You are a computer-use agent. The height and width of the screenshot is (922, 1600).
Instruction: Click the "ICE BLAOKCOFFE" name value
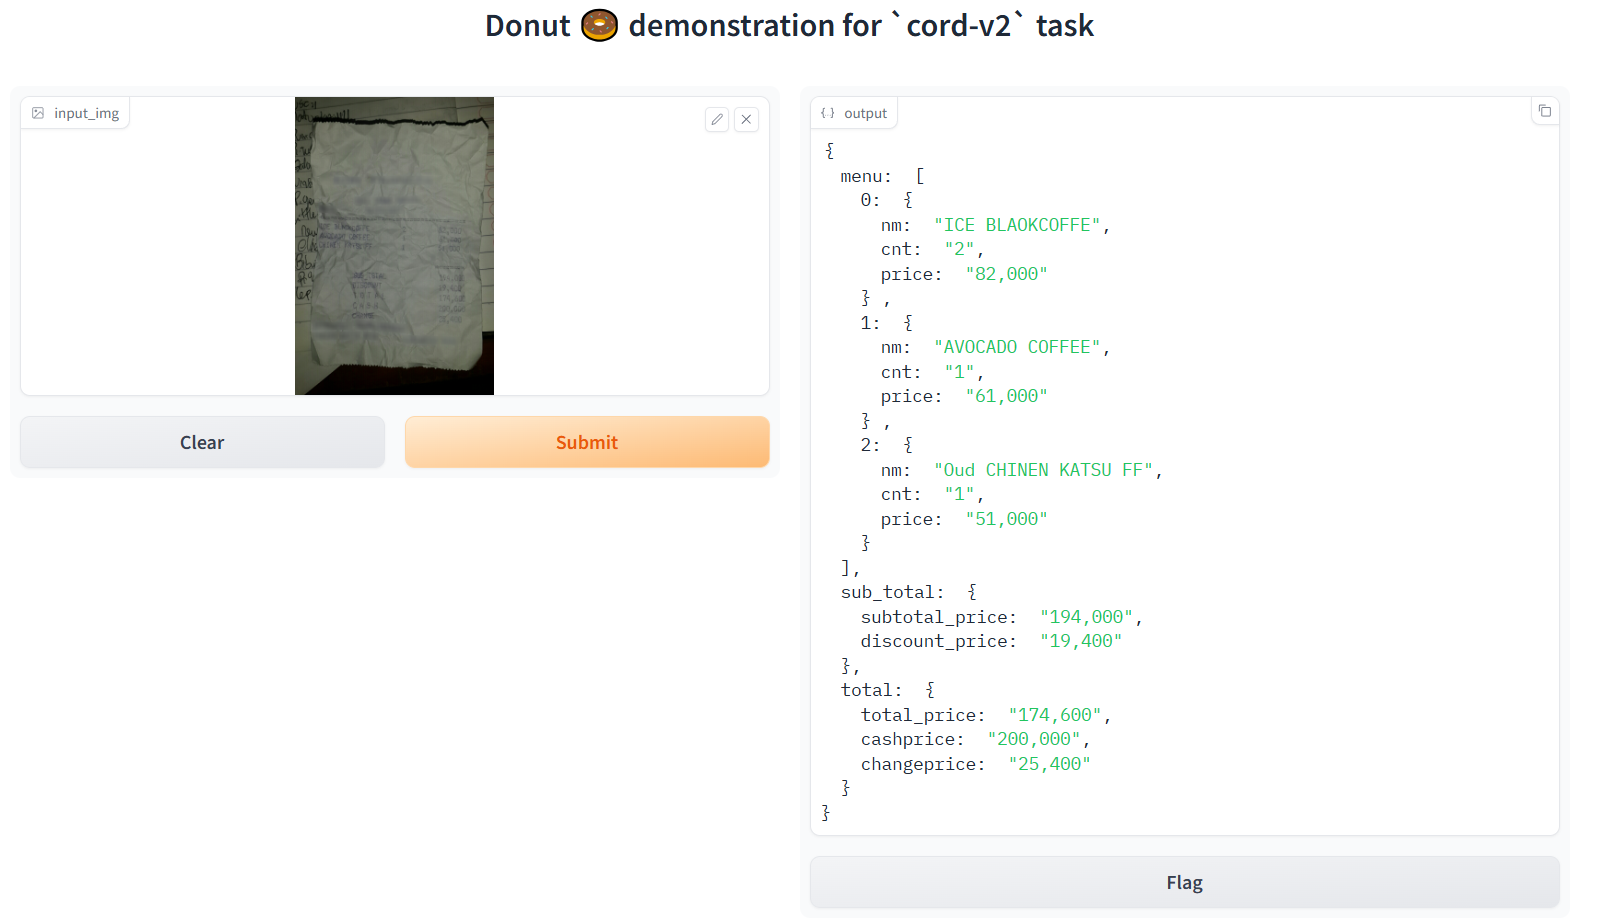pos(1017,225)
